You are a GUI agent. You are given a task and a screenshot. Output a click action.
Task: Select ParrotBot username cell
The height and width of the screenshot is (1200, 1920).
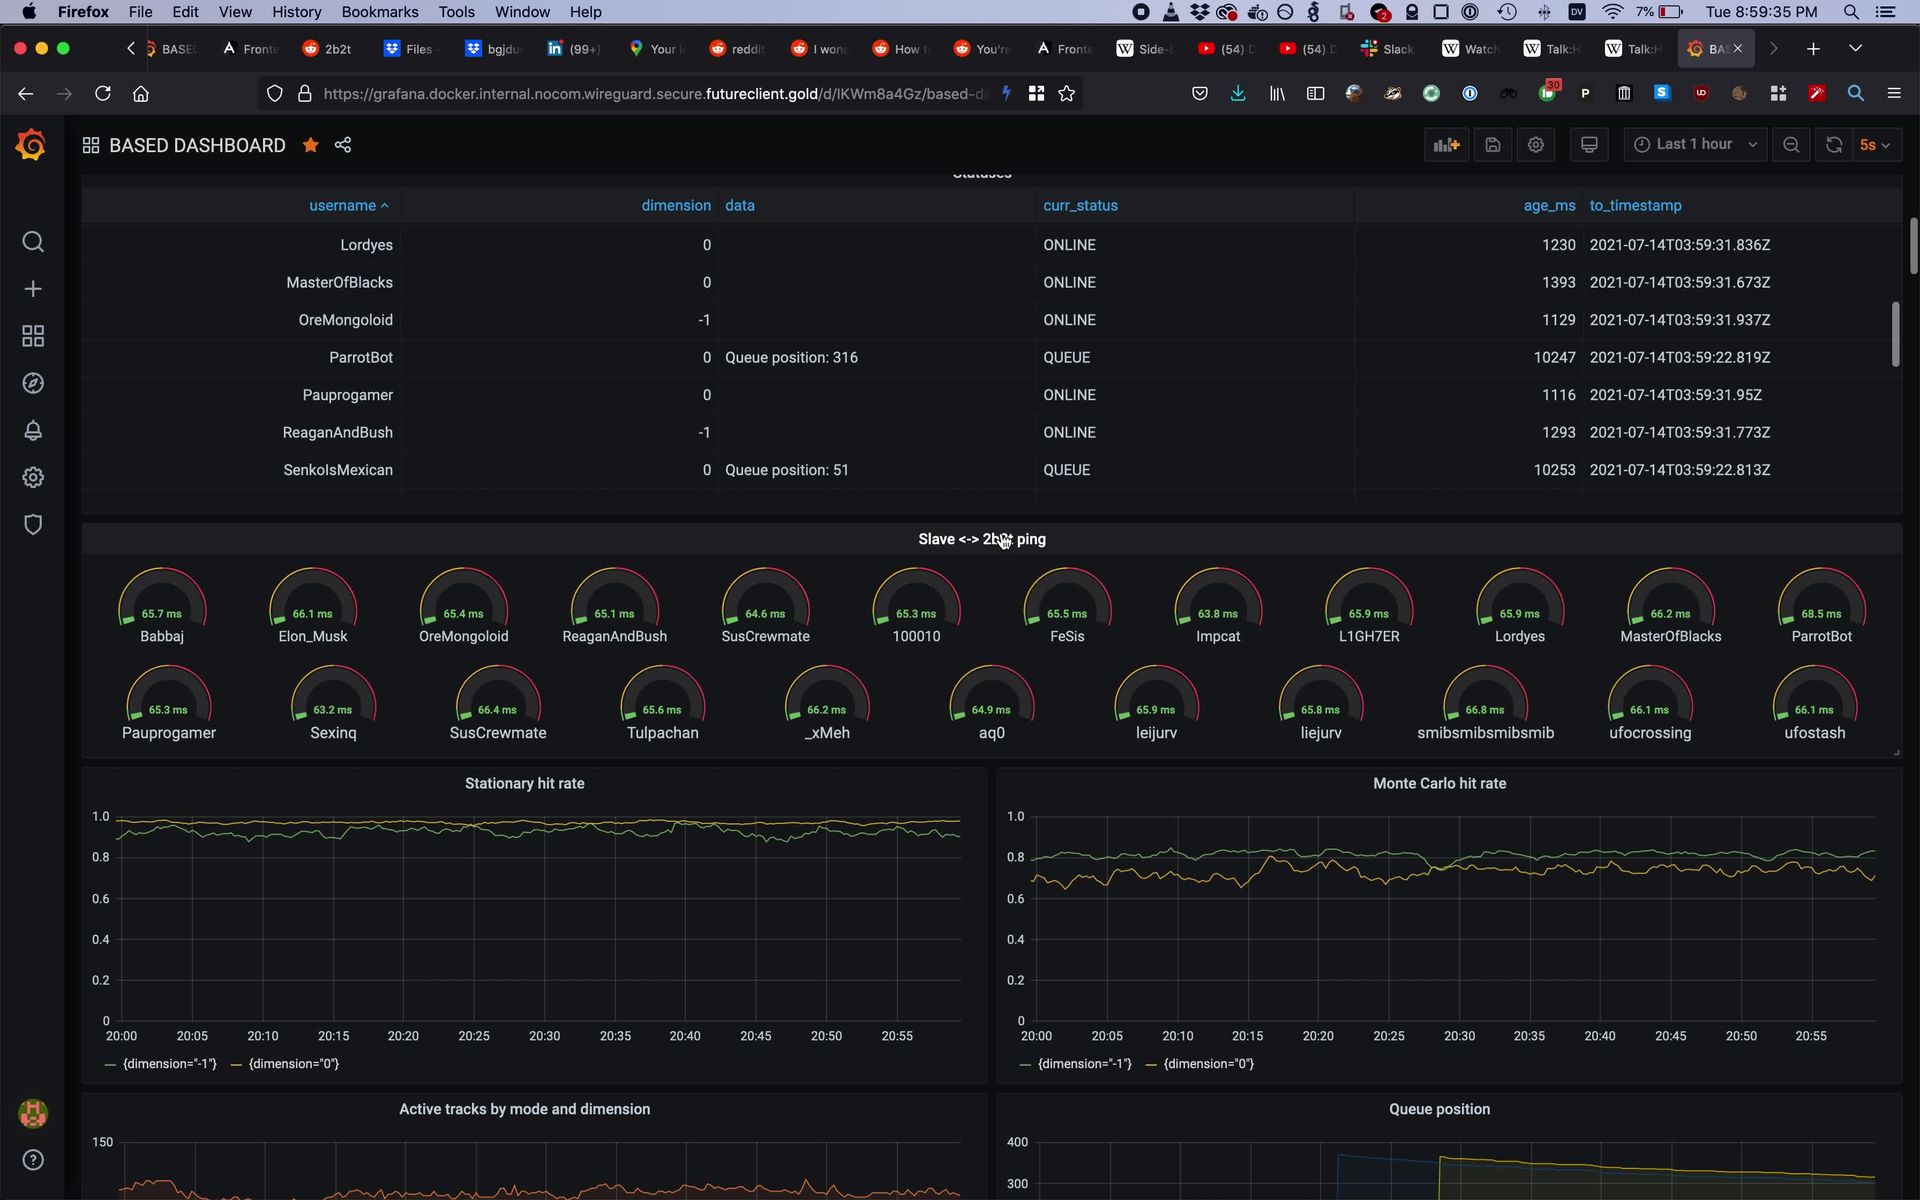coord(361,358)
